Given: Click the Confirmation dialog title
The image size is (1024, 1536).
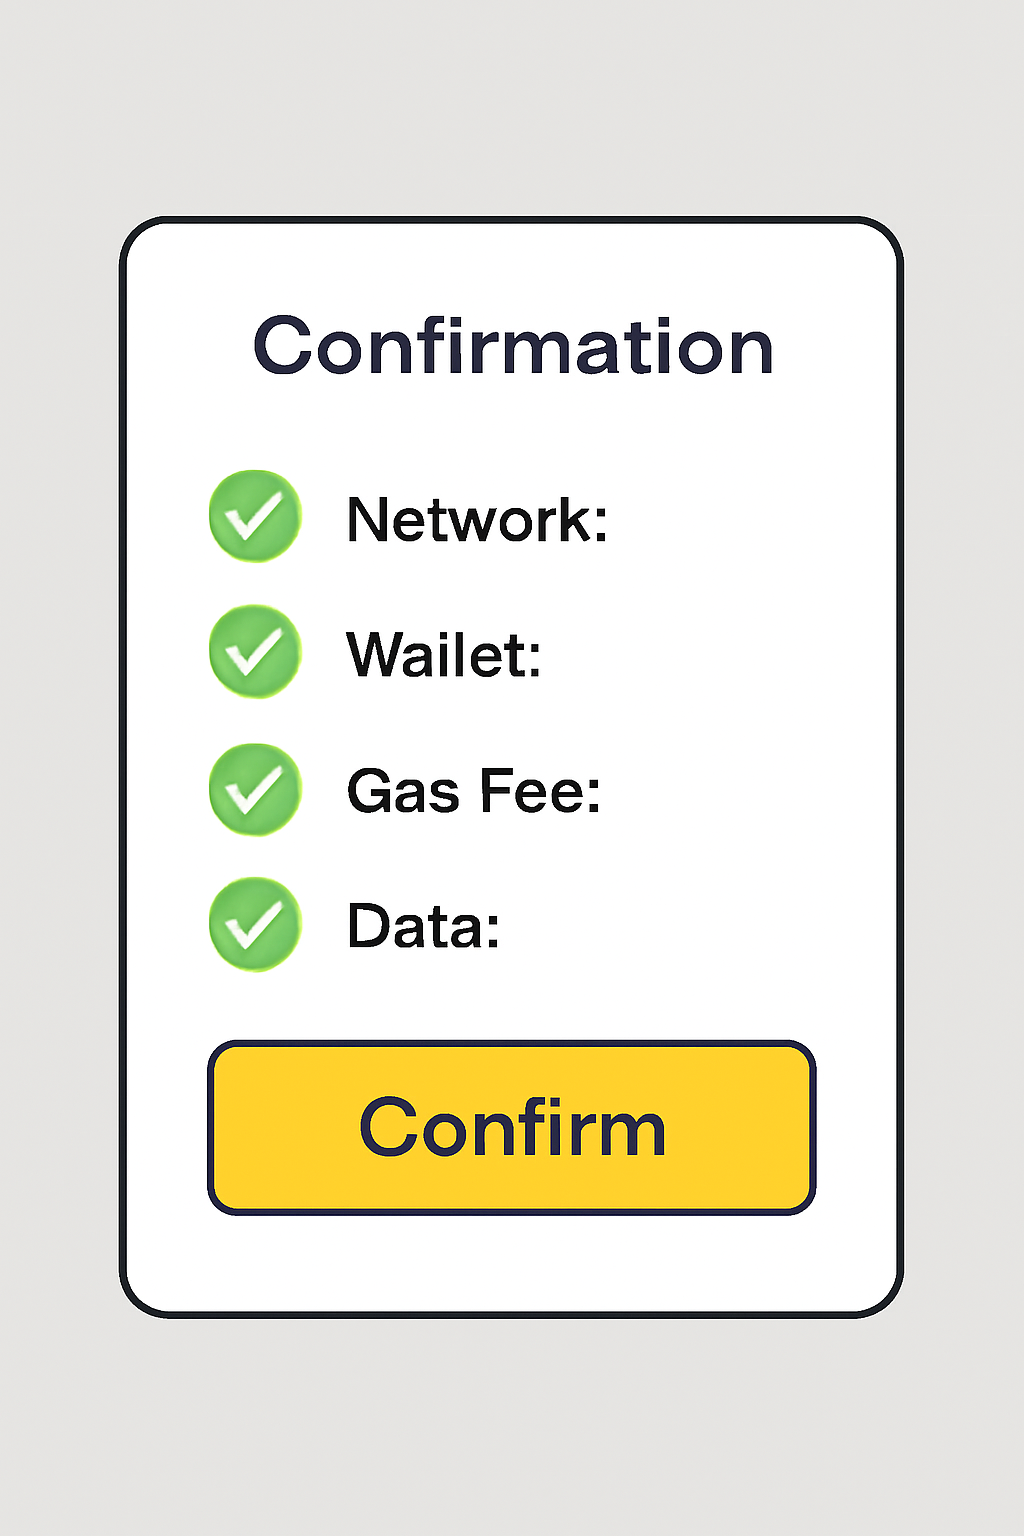Looking at the screenshot, I should pos(512,346).
